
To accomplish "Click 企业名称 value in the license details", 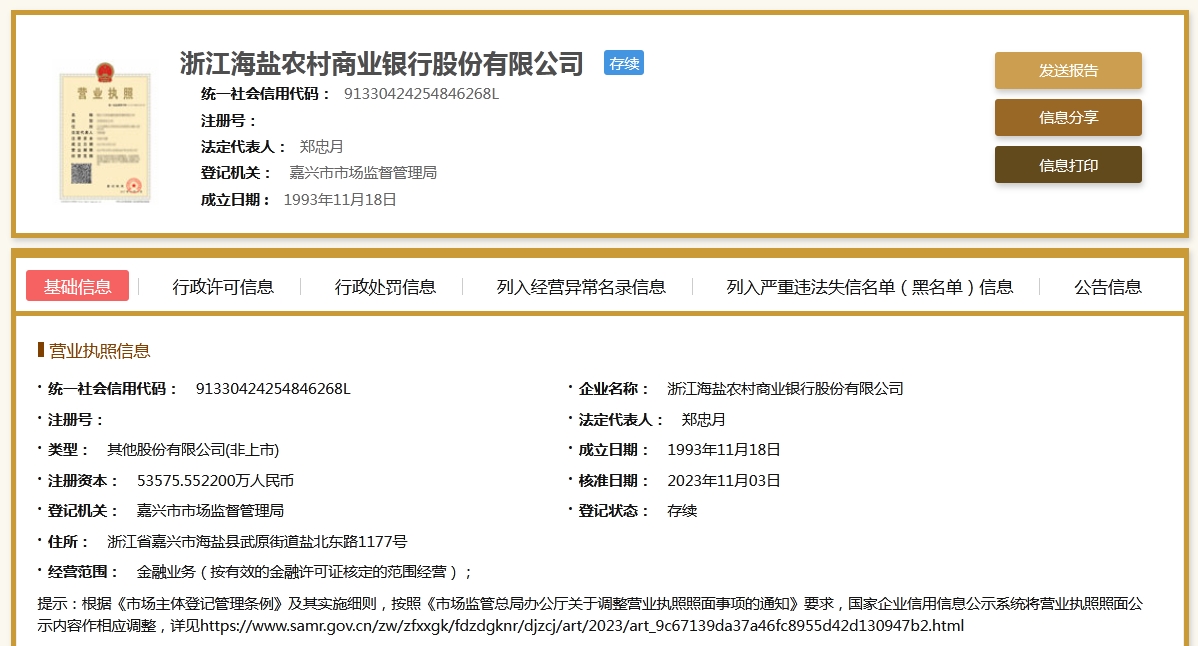I will coord(785,389).
